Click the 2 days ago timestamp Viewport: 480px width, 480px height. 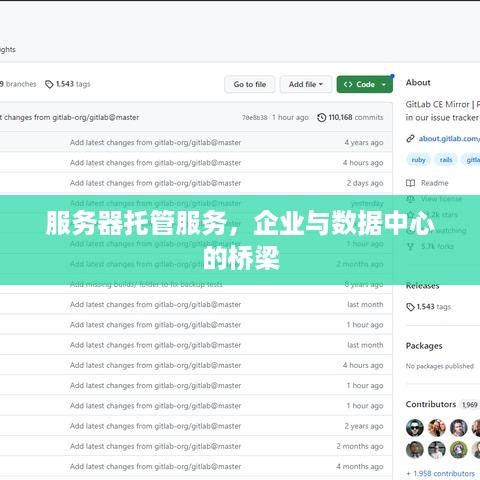[365, 183]
